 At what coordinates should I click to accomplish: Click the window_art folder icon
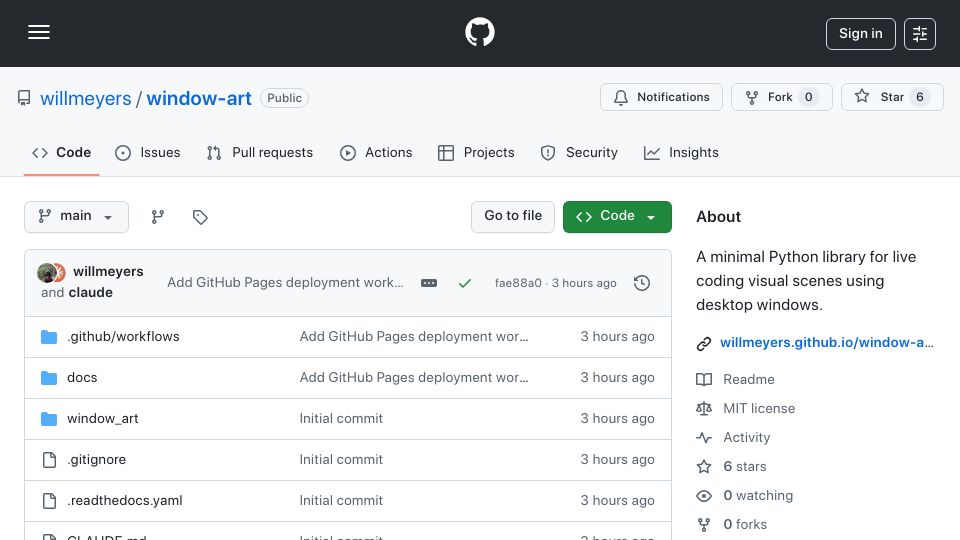pyautogui.click(x=49, y=419)
